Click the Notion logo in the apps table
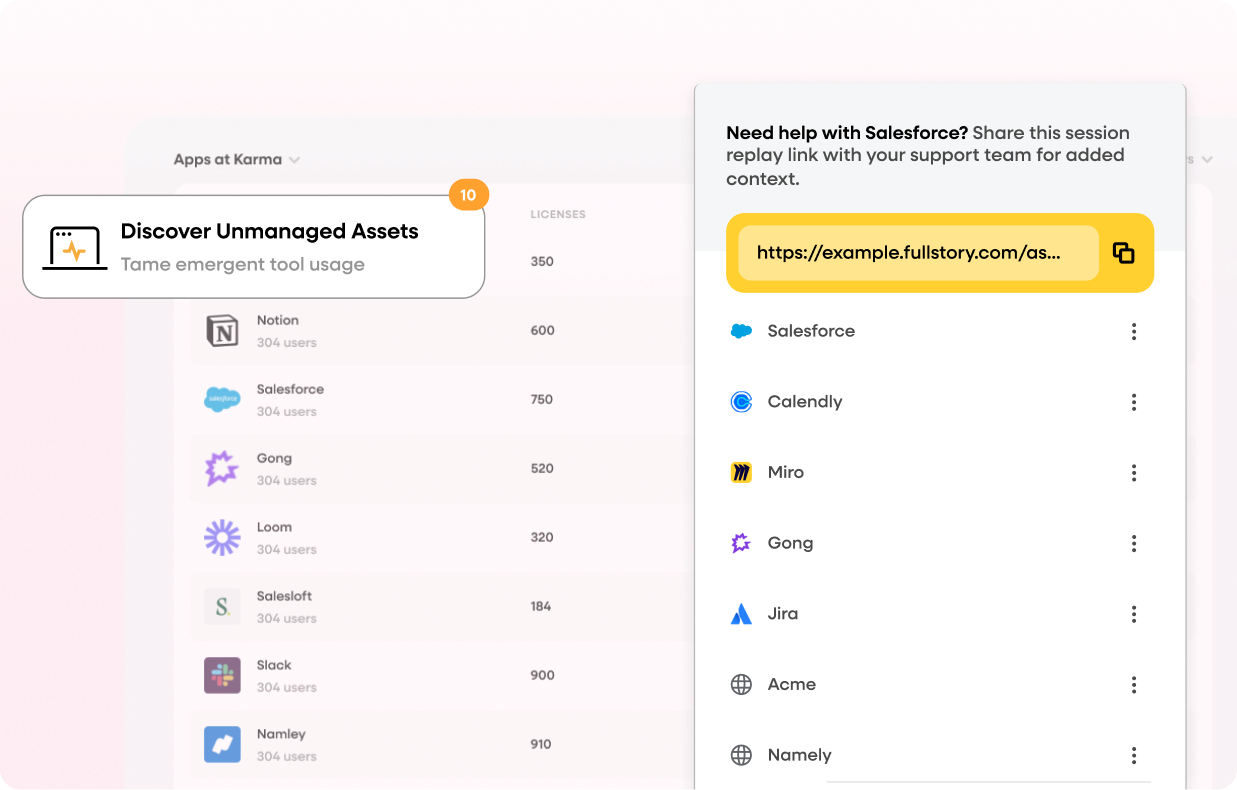The width and height of the screenshot is (1237, 790). coord(222,331)
